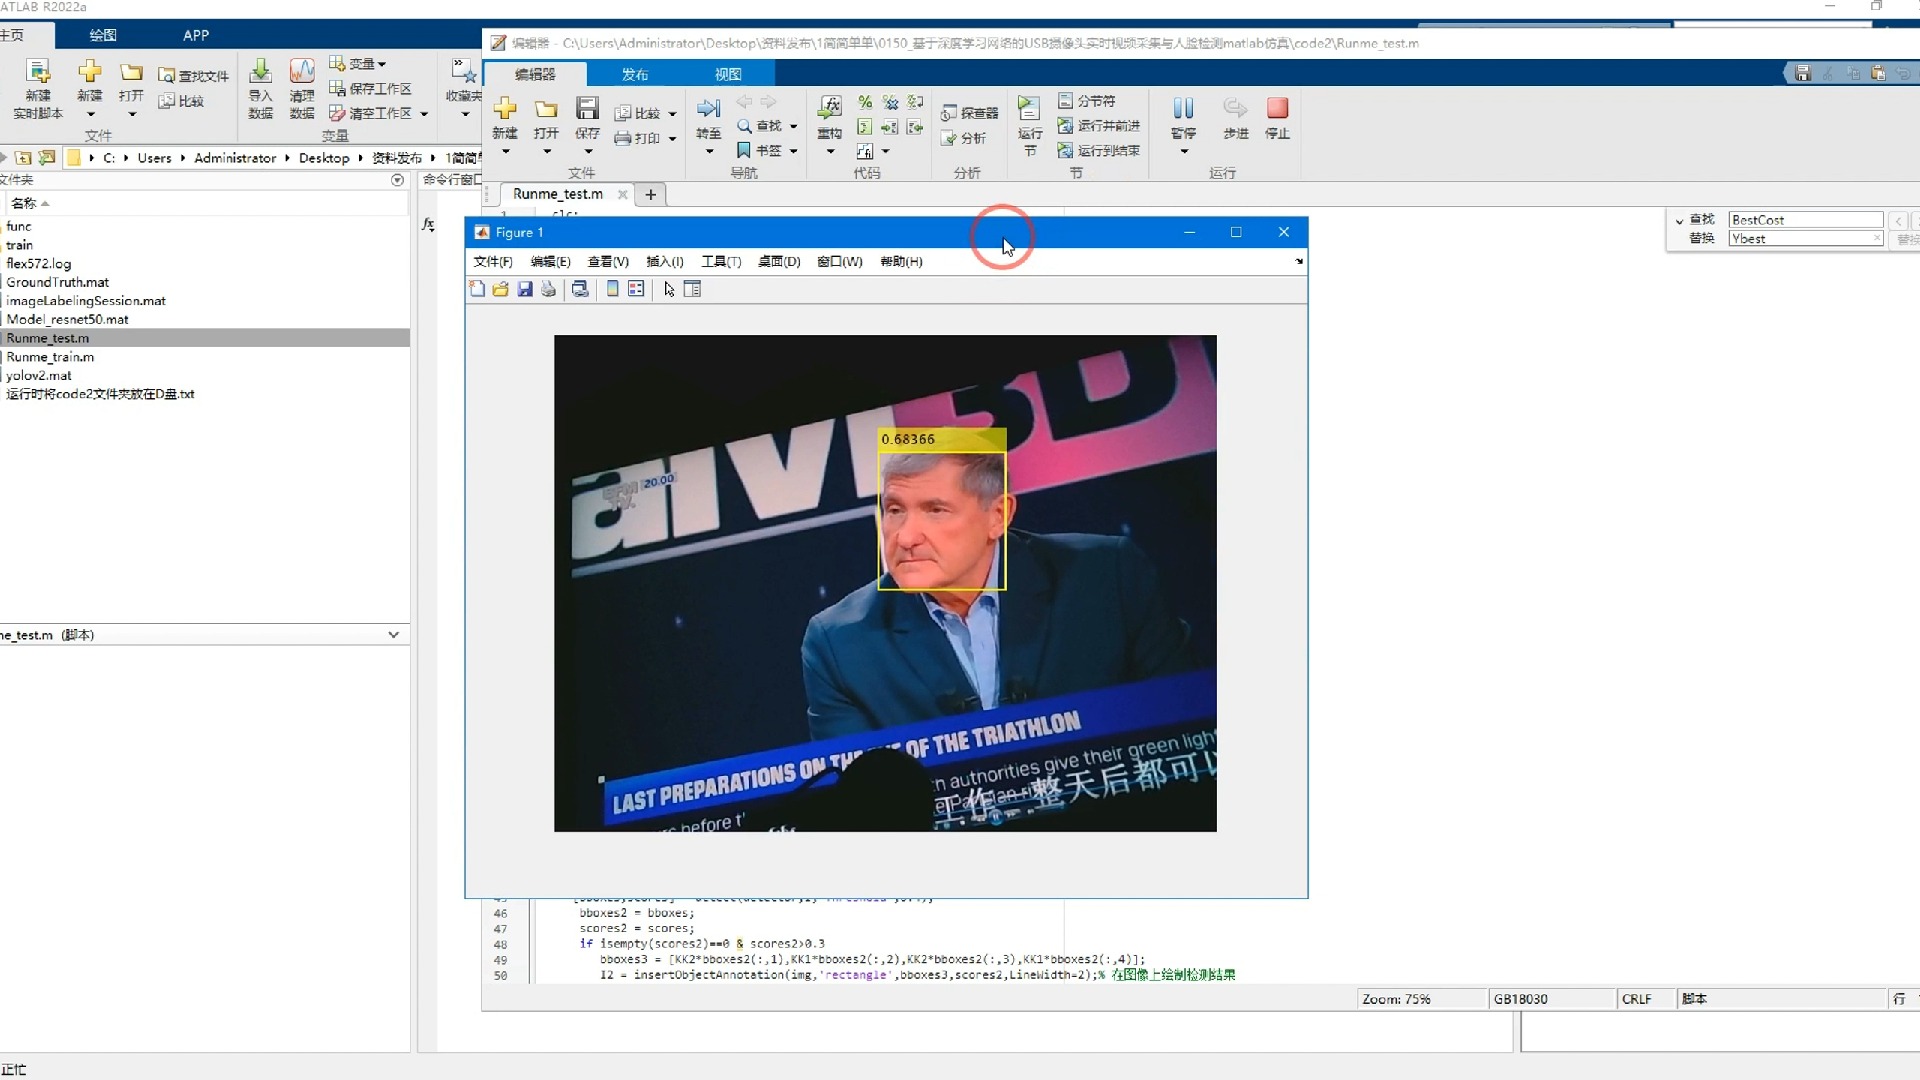The image size is (1920, 1080).
Task: Click the Insert Legend icon in Figure 1 toolbar
Action: [x=636, y=289]
